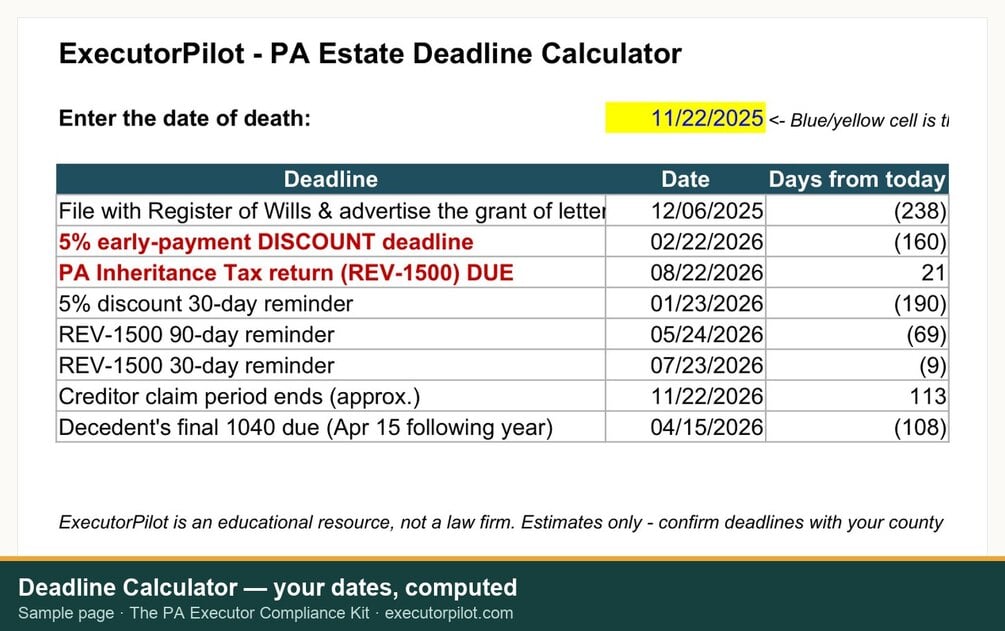
Task: Click the Date column header
Action: pyautogui.click(x=685, y=180)
